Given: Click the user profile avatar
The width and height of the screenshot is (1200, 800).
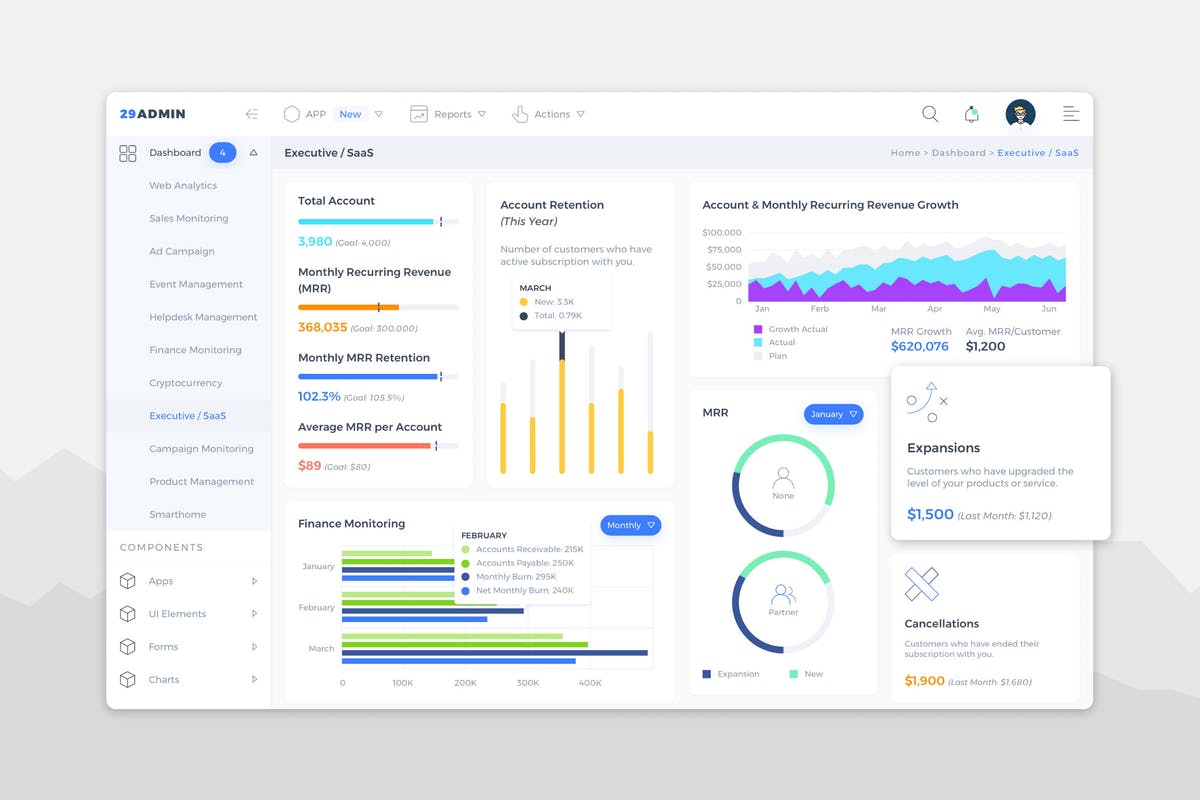Looking at the screenshot, I should 1019,114.
